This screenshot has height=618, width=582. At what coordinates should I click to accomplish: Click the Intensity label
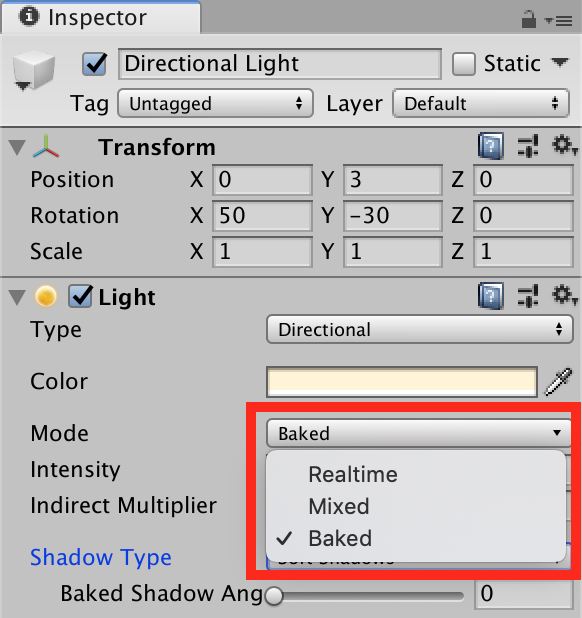coord(76,470)
